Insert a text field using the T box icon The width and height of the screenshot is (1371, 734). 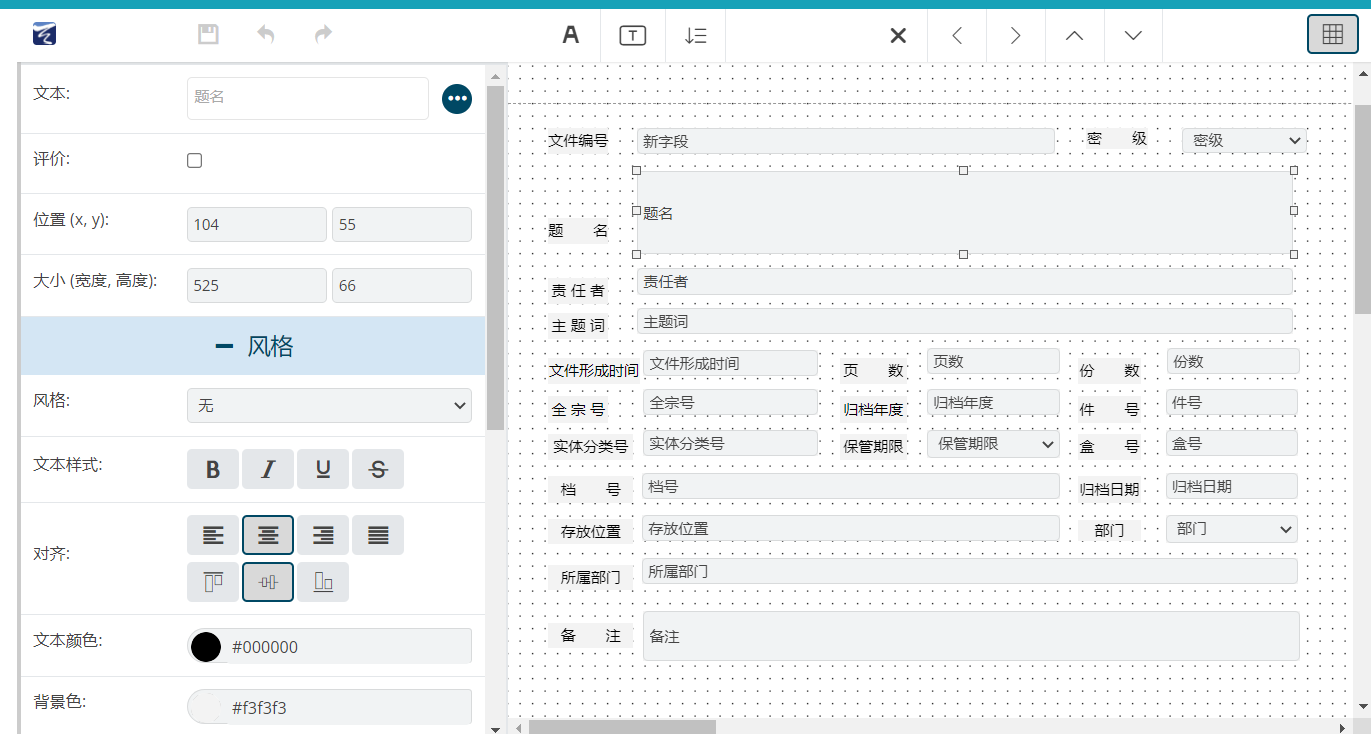point(632,36)
